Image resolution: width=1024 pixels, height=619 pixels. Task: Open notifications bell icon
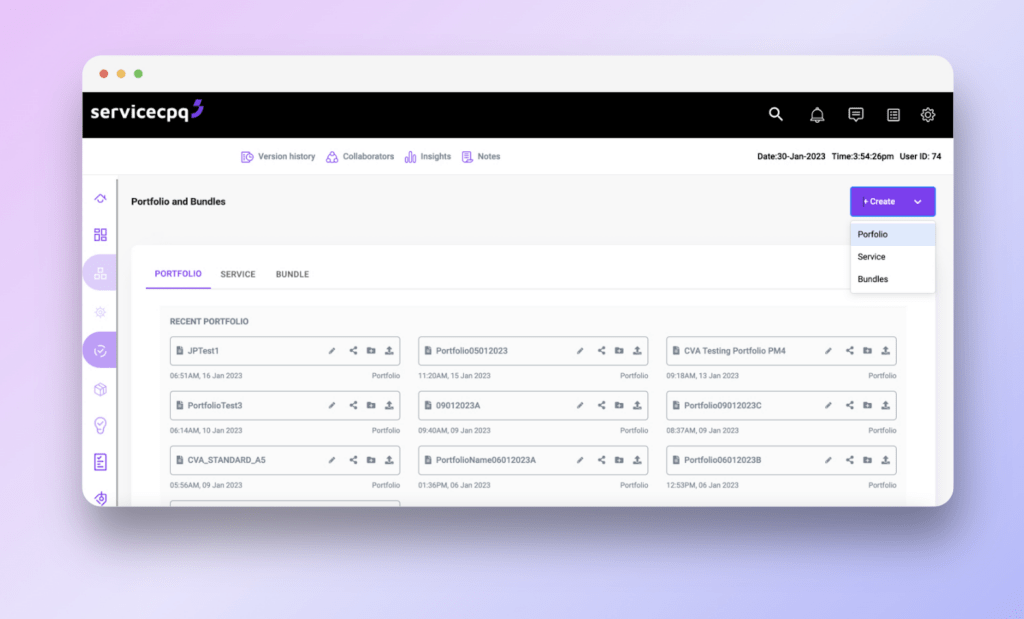(816, 115)
